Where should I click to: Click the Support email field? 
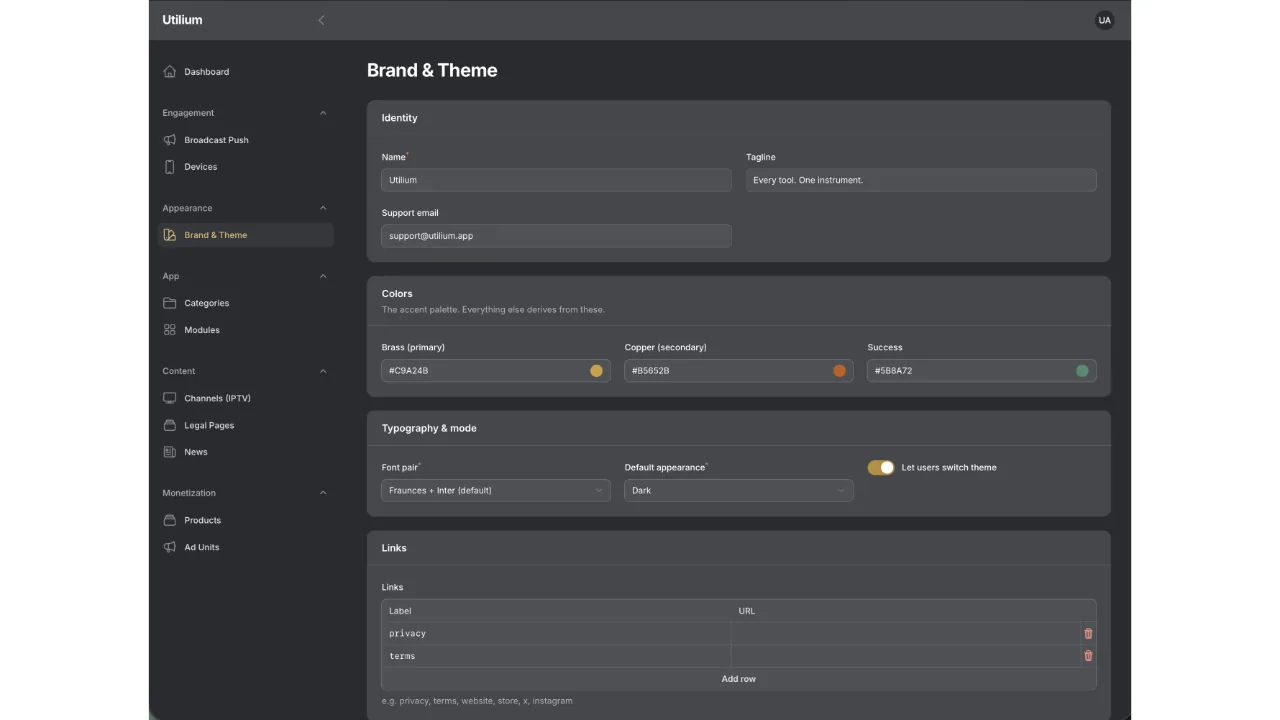click(x=556, y=236)
